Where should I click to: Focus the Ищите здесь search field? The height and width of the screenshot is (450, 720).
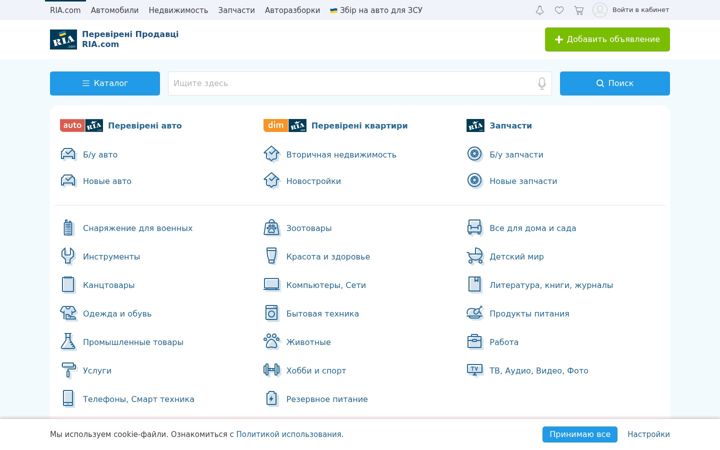point(360,84)
